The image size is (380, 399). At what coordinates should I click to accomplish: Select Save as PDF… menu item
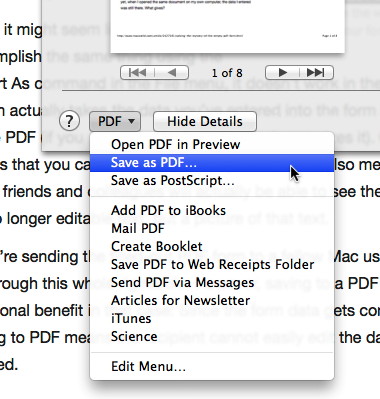(212, 163)
